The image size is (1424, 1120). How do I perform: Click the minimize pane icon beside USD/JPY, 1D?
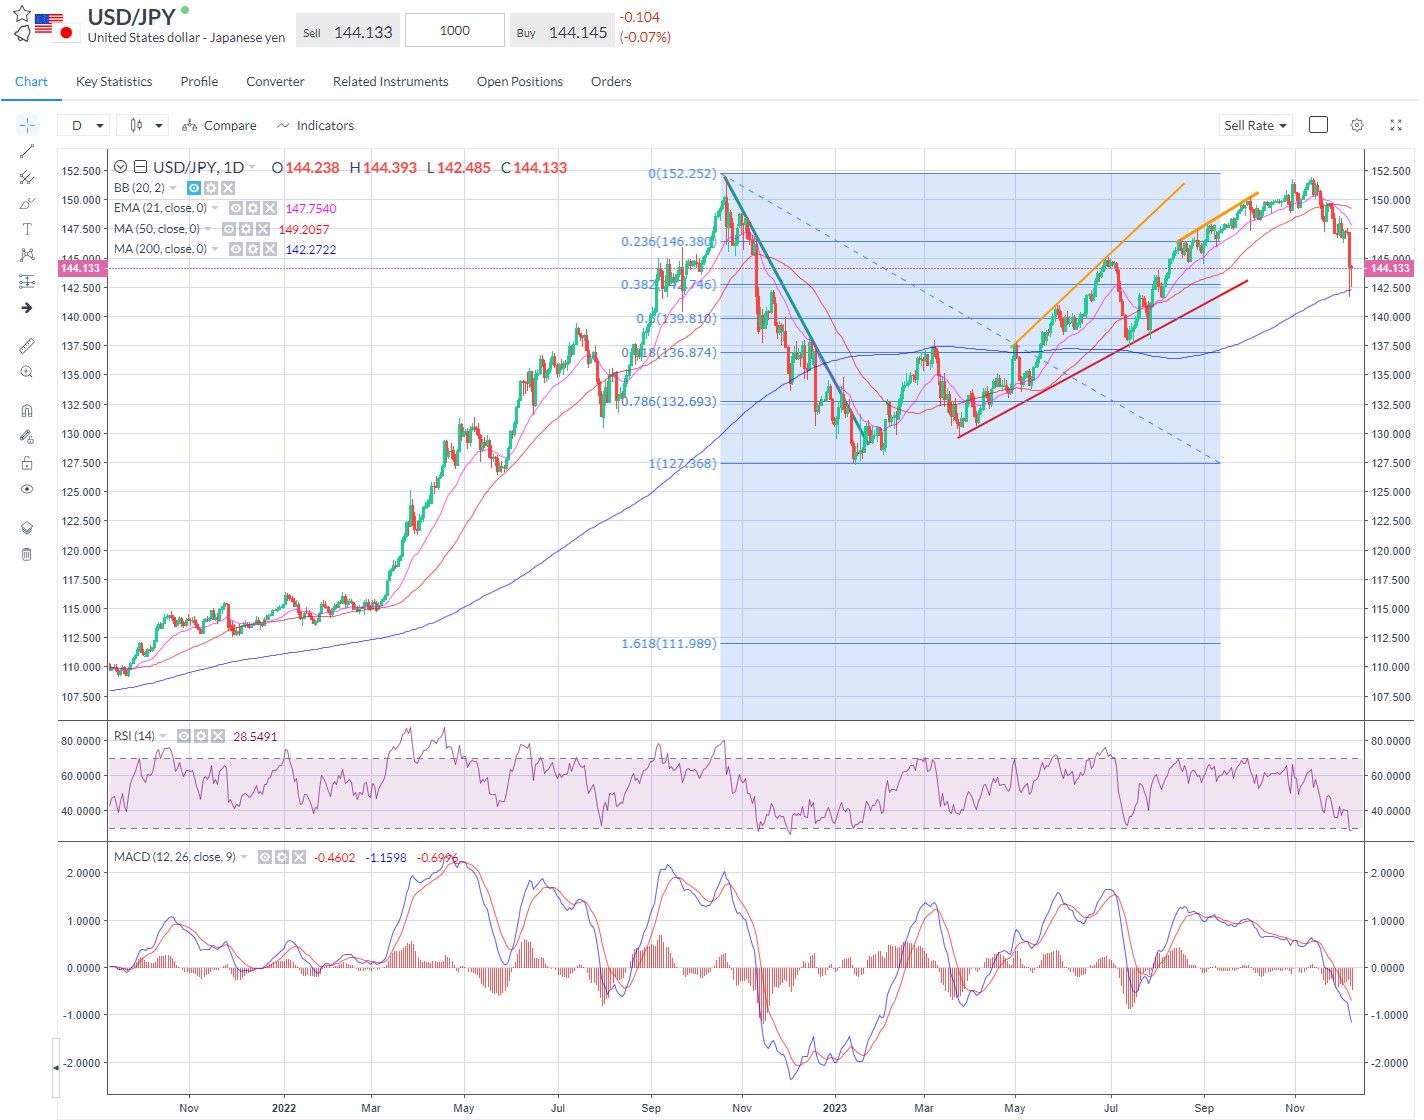(x=141, y=167)
